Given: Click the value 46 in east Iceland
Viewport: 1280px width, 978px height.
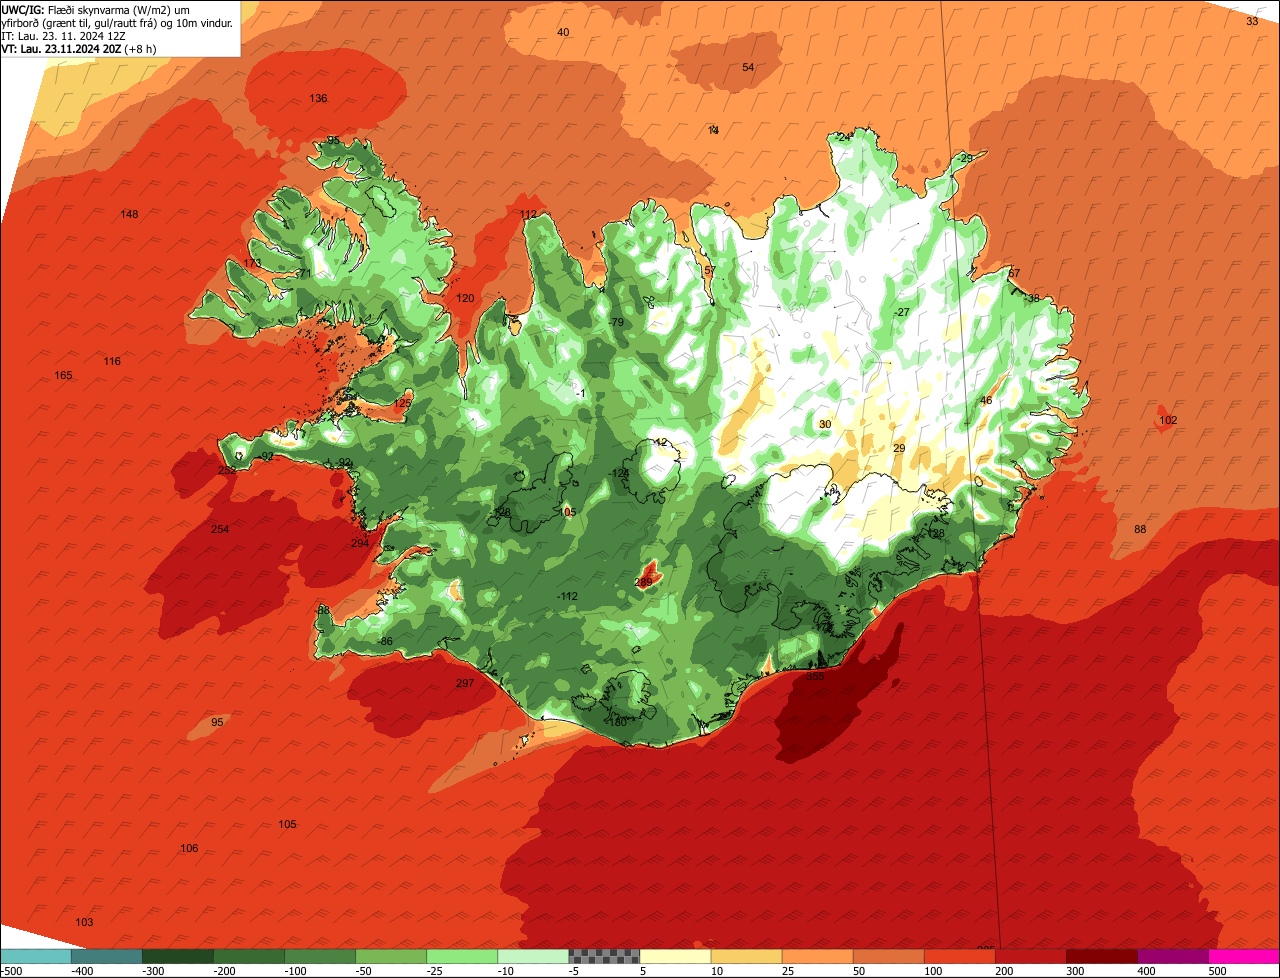Looking at the screenshot, I should pos(986,400).
